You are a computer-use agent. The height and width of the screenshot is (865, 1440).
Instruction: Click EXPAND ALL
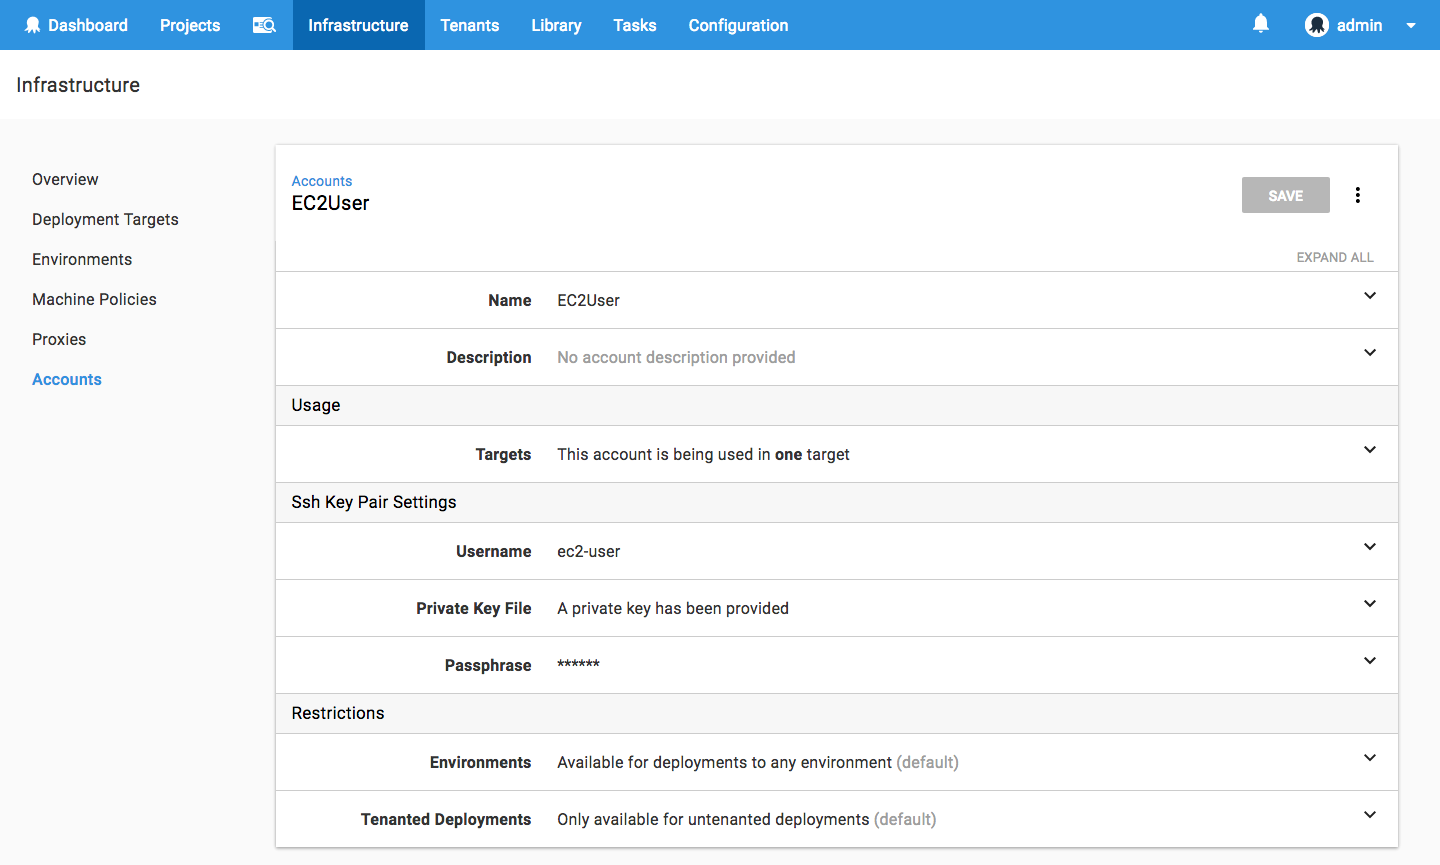click(1334, 257)
